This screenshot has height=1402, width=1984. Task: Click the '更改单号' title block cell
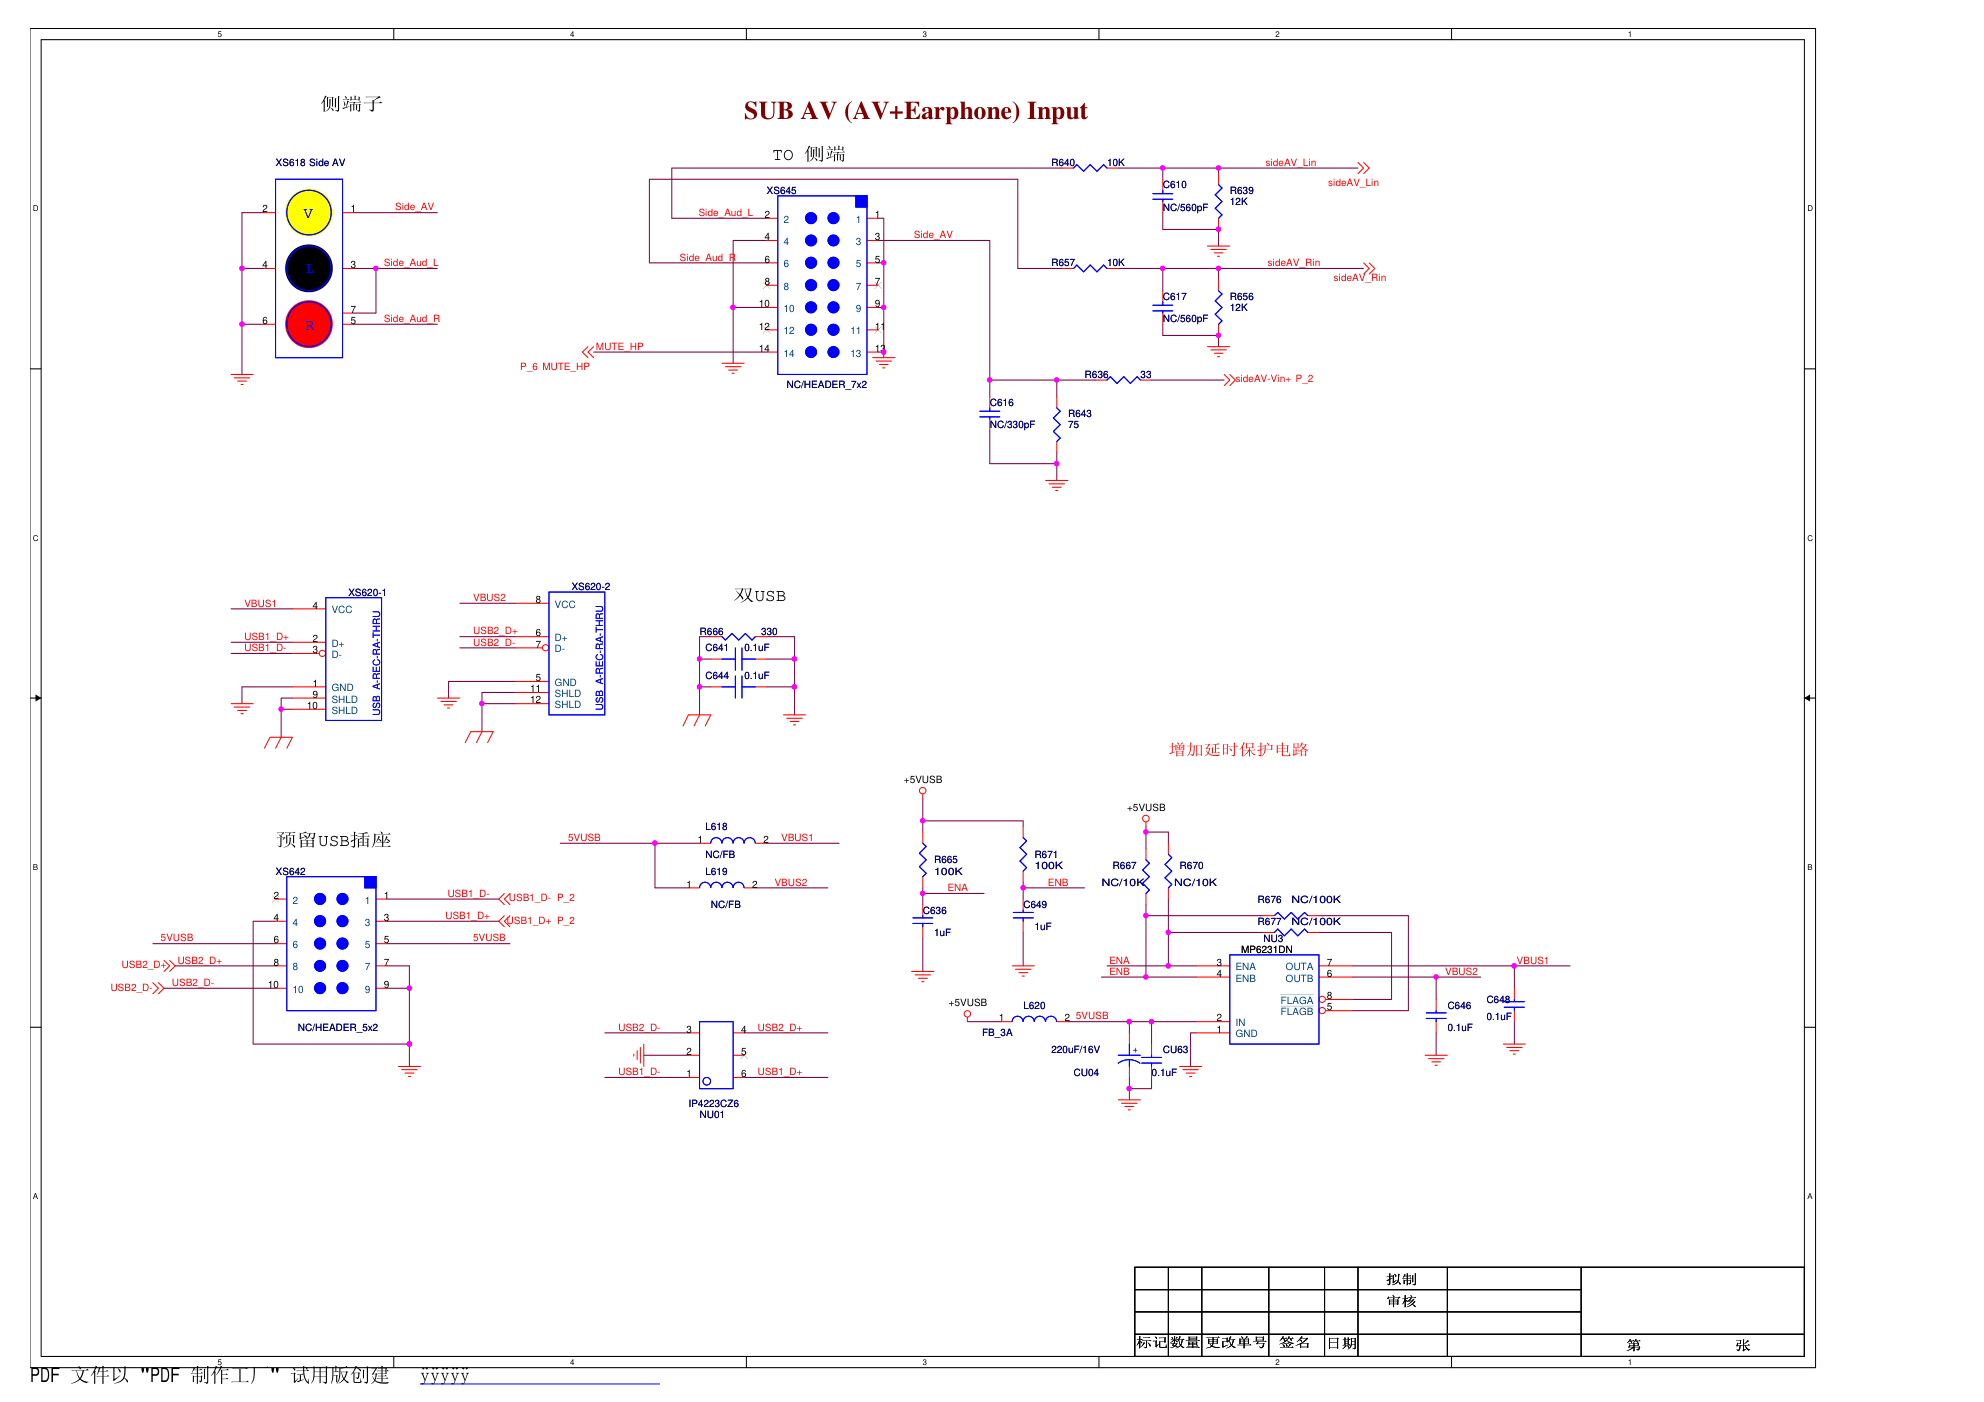1236,1342
